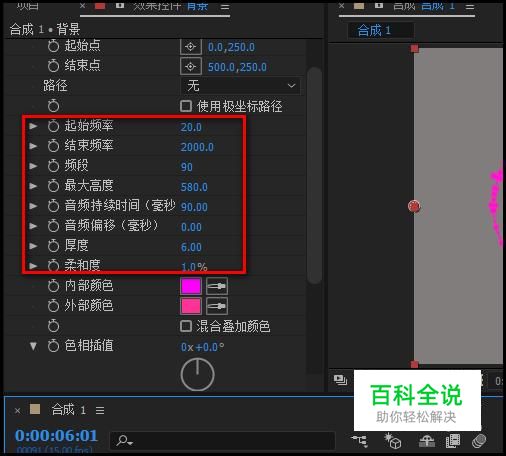Click 结束点 value 500.0,250.0
506x456 pixels.
click(237, 67)
